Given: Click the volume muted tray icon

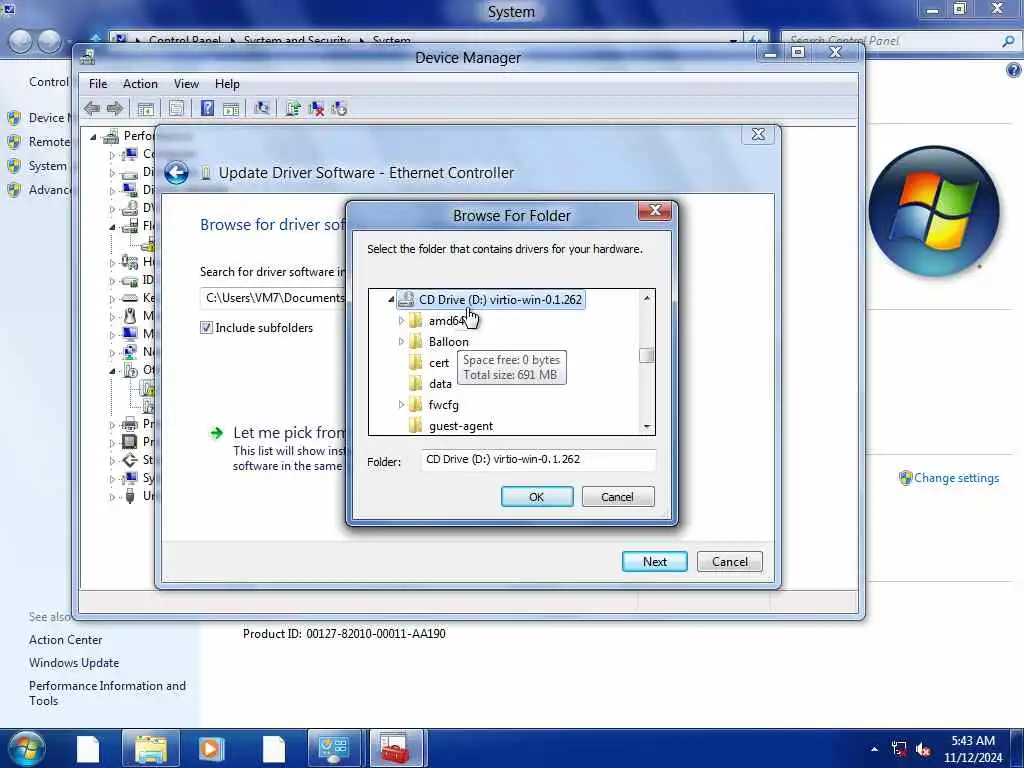Looking at the screenshot, I should 923,749.
